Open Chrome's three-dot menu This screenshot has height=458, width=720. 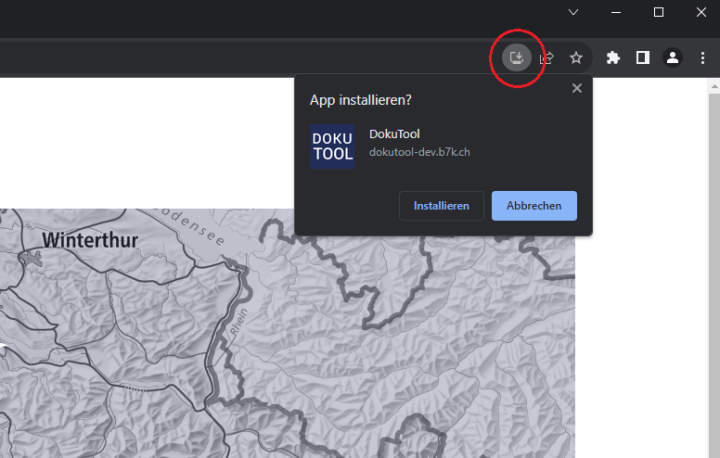point(702,58)
